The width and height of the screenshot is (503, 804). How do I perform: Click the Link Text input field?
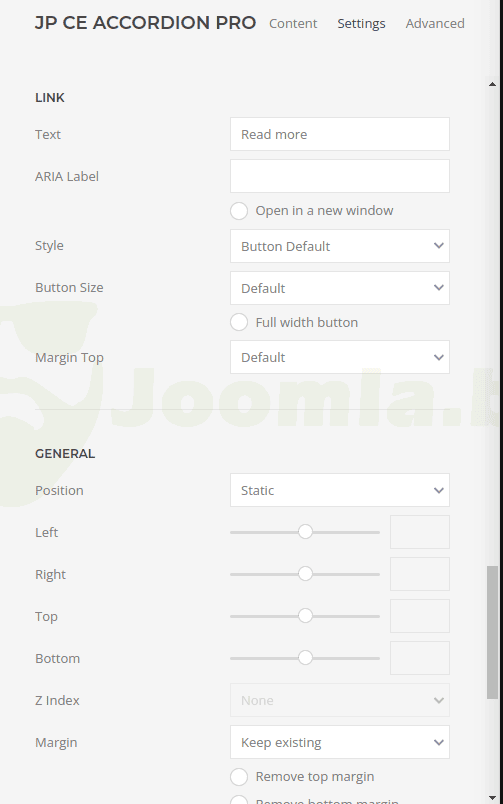pos(340,134)
